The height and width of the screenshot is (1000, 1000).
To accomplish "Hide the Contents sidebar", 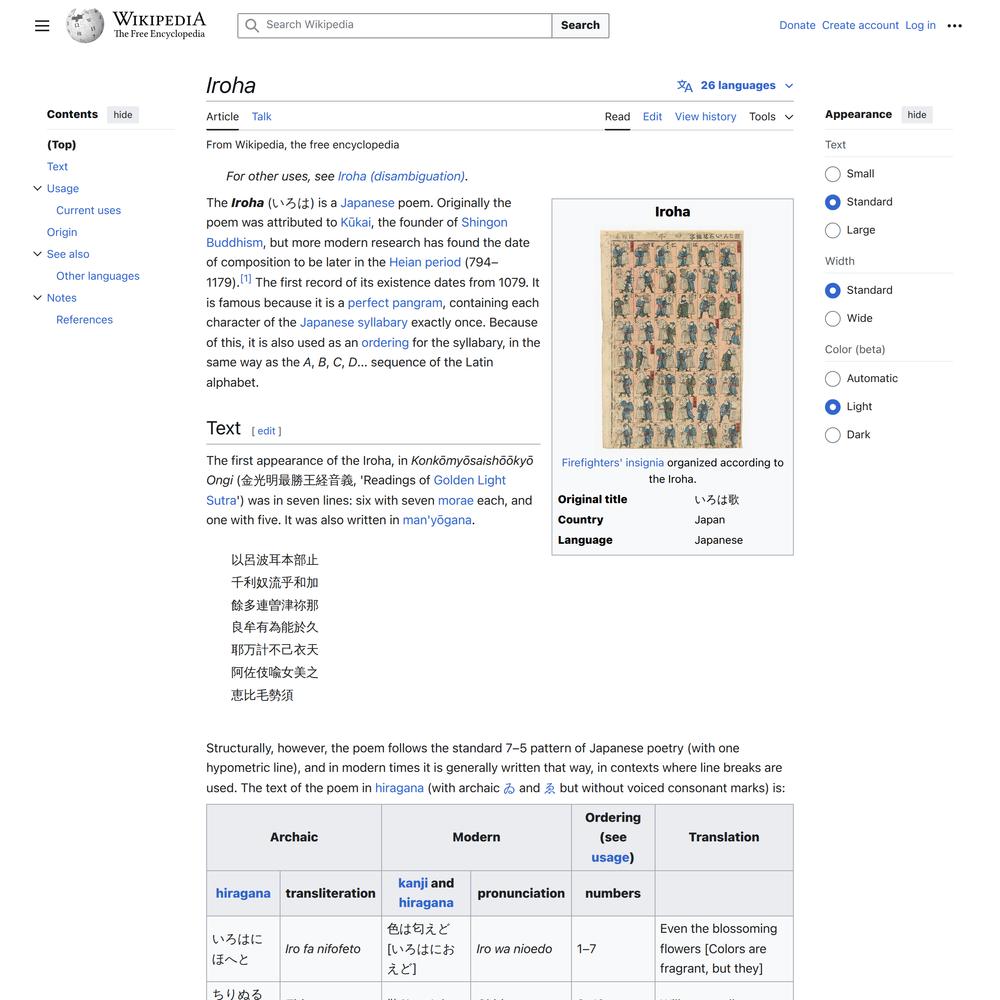I will pos(123,115).
